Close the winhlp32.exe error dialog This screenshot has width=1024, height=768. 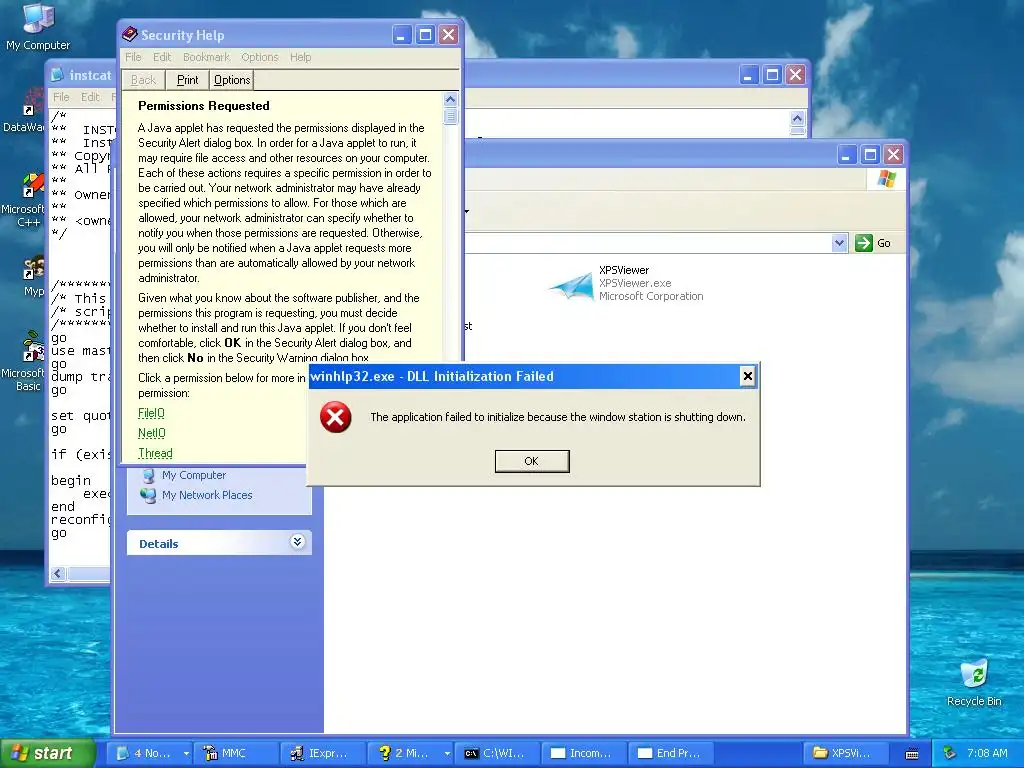[748, 376]
